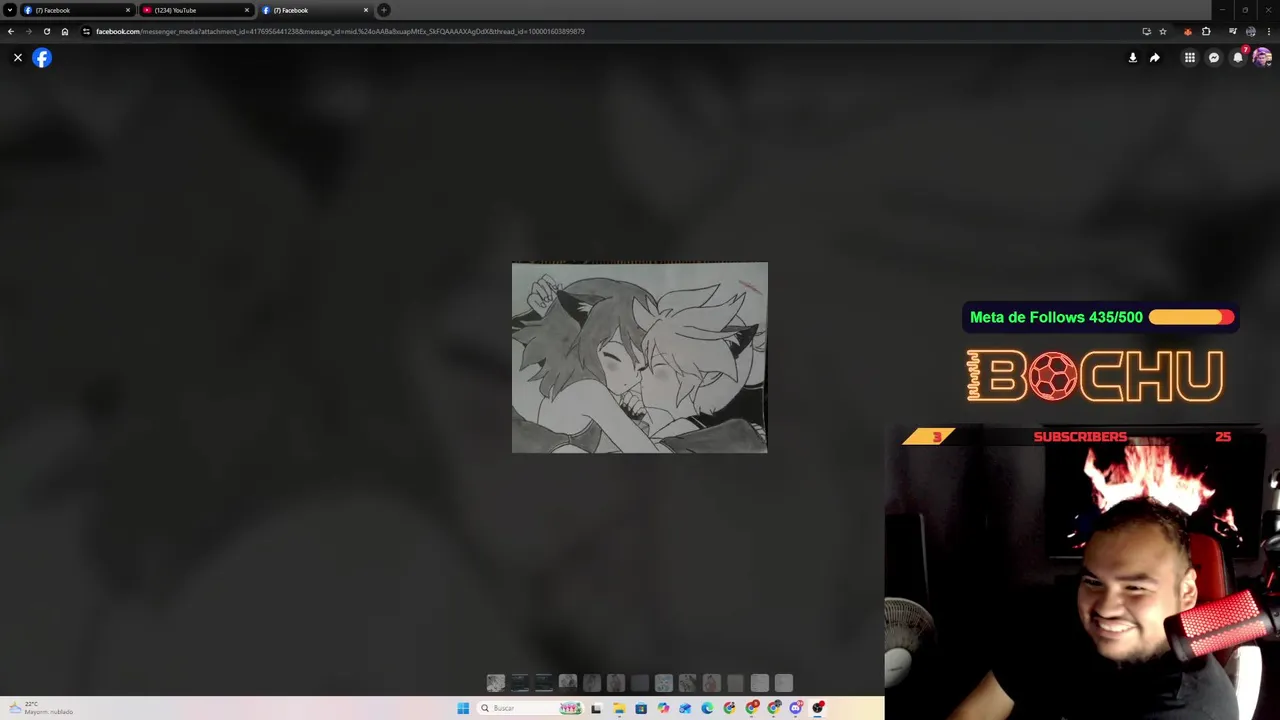Select the last thumbnail in the strip
Viewport: 1280px width, 720px height.
pos(784,683)
